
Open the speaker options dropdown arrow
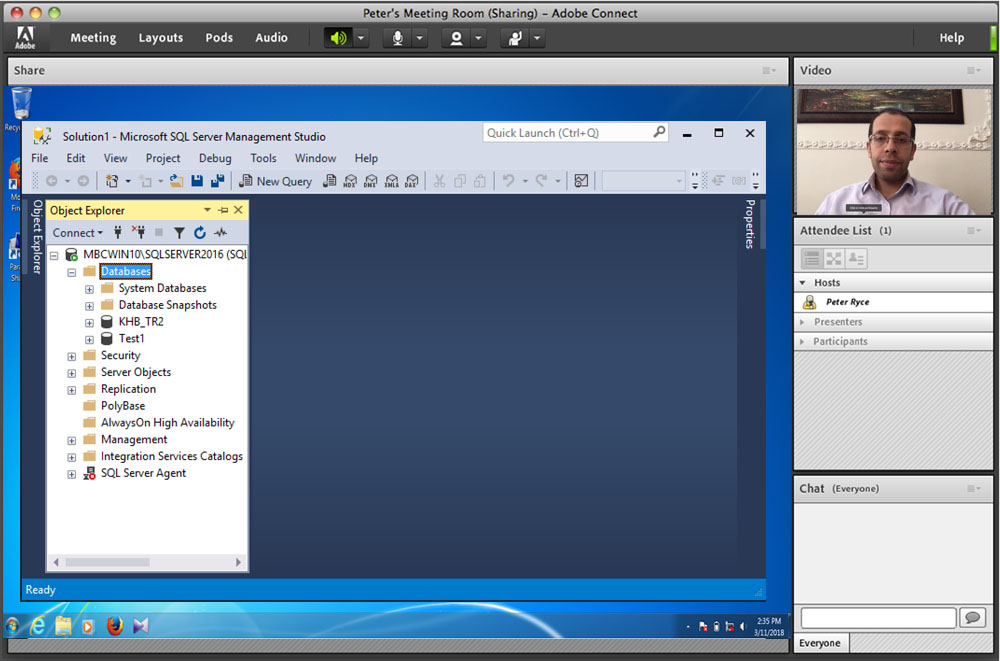361,38
